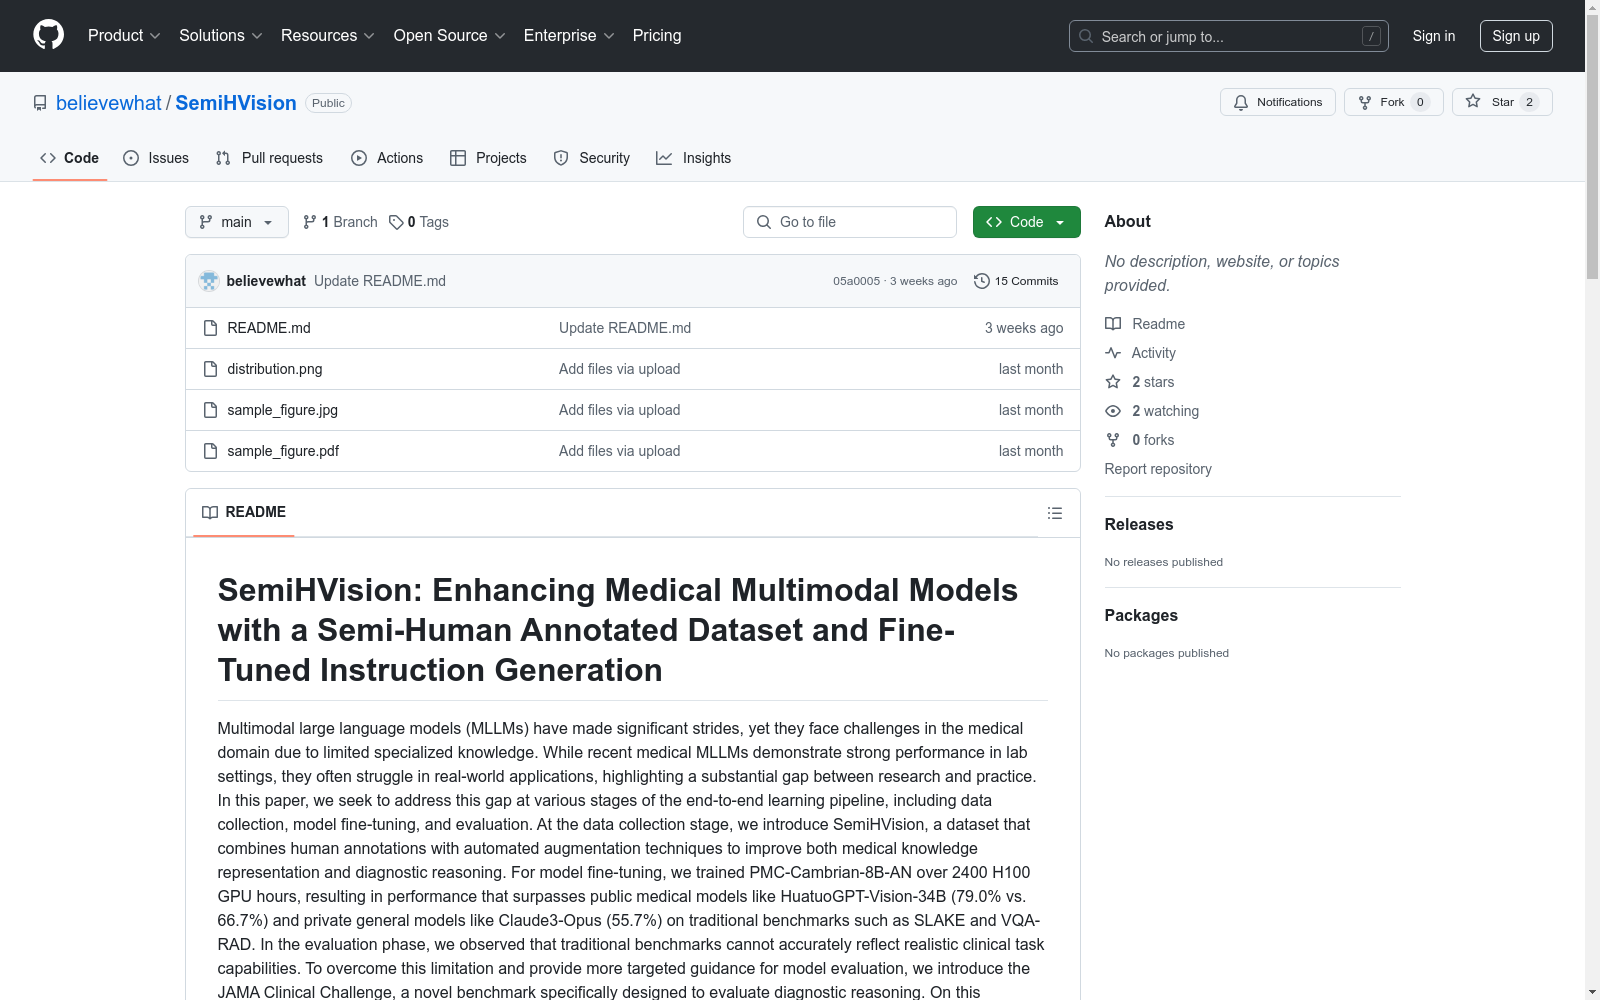
Task: Click the Activity pulse icon
Action: click(x=1113, y=353)
